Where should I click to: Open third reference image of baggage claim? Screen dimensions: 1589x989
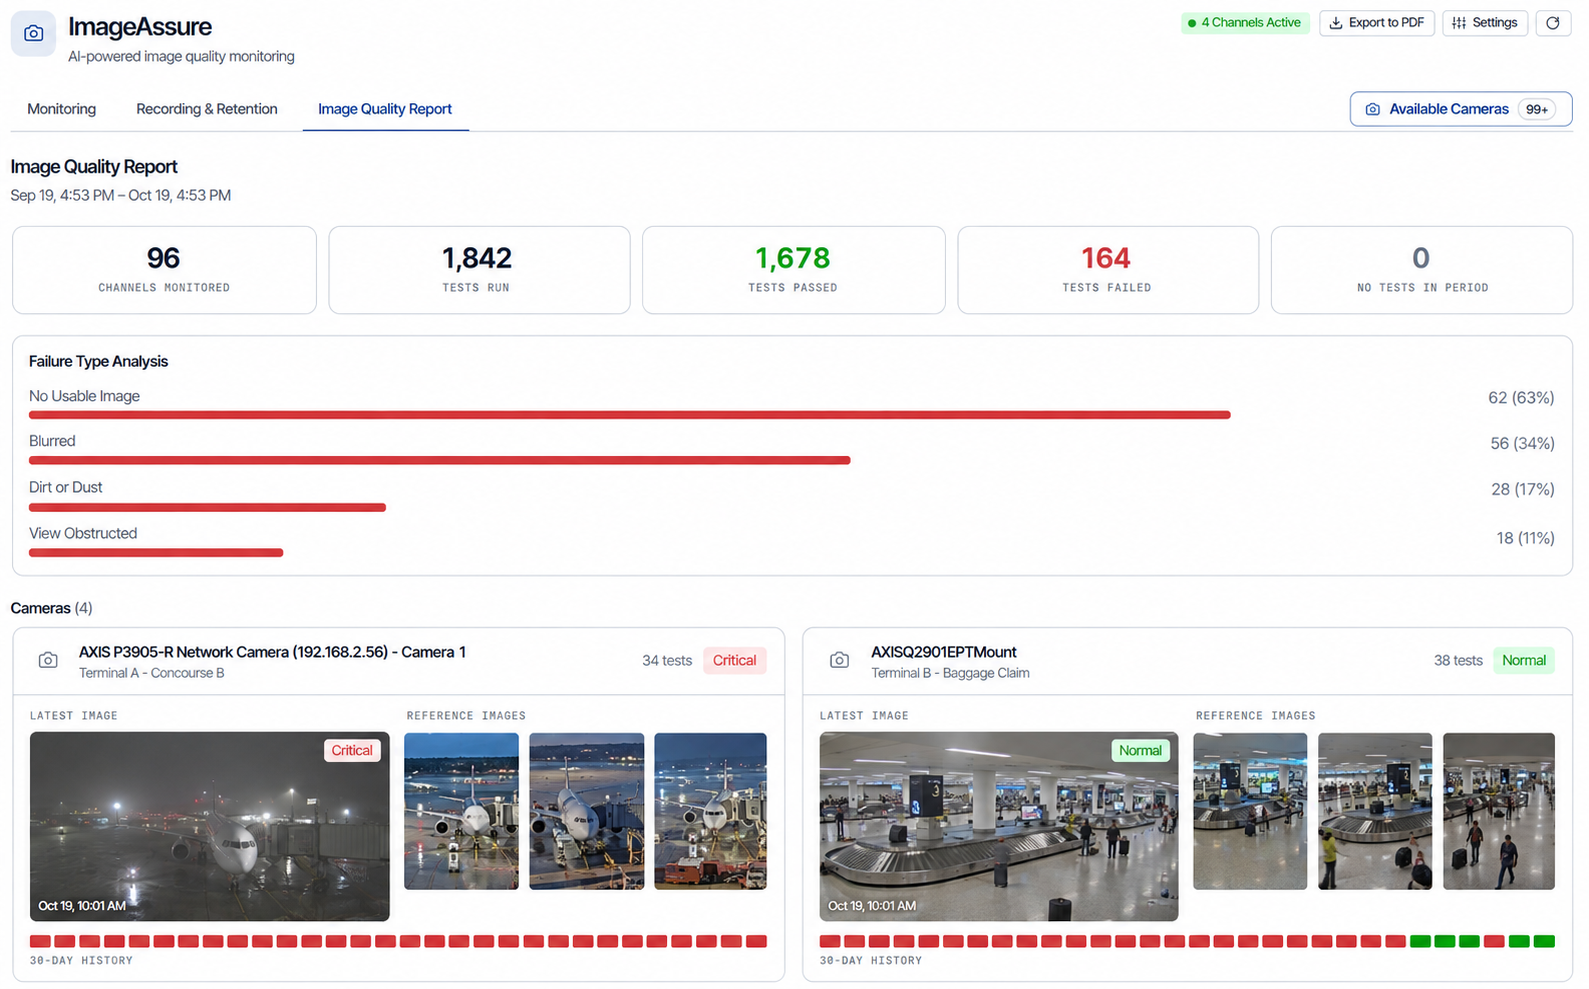1499,811
